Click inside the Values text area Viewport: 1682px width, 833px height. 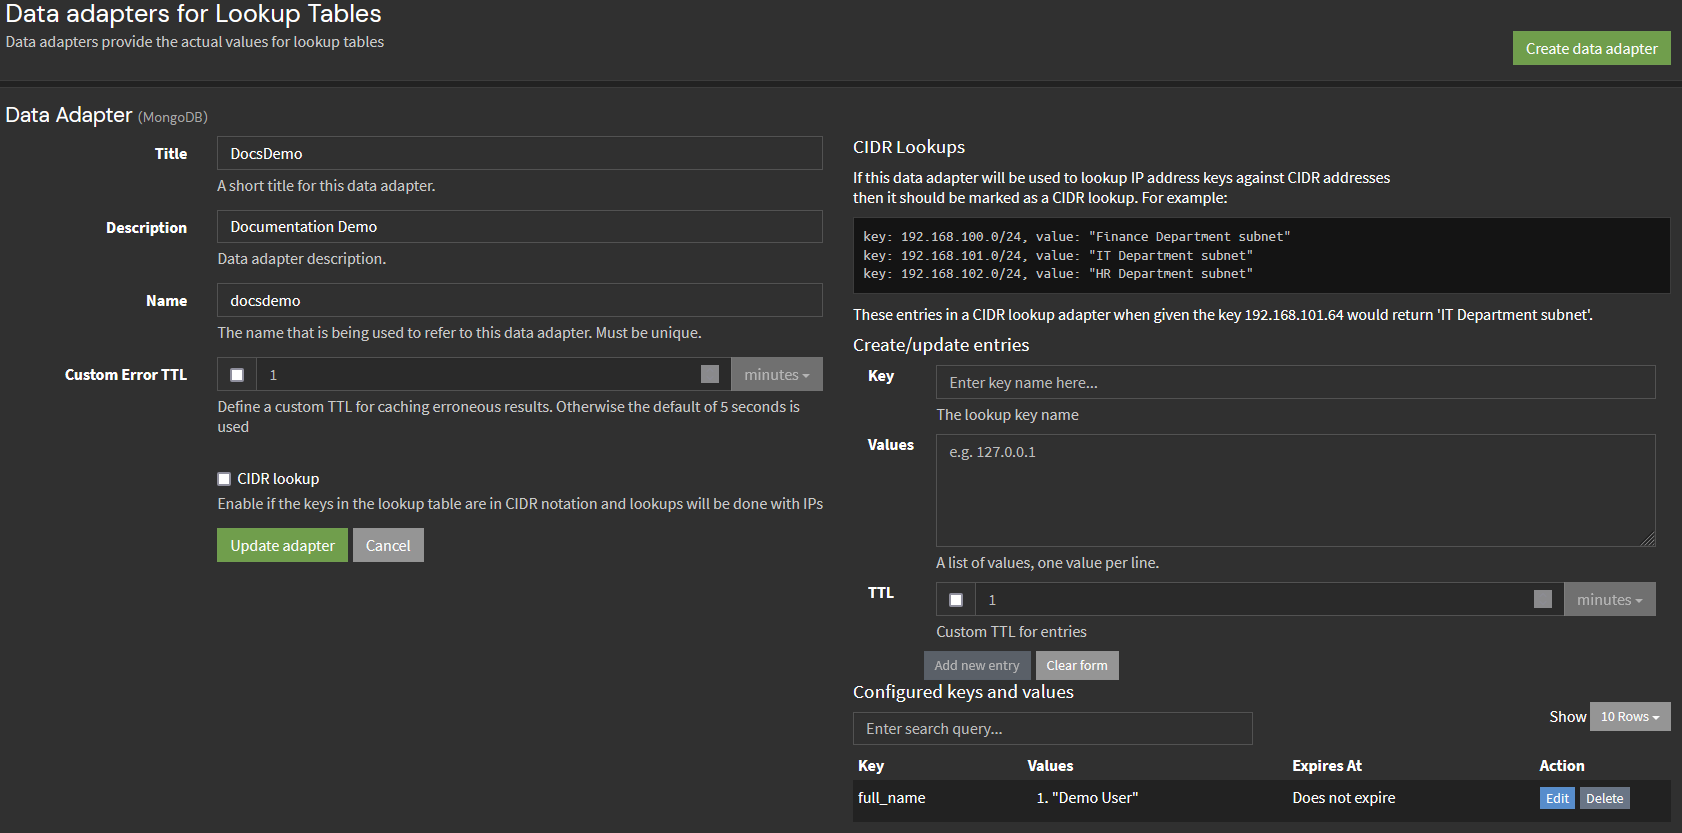[1295, 490]
